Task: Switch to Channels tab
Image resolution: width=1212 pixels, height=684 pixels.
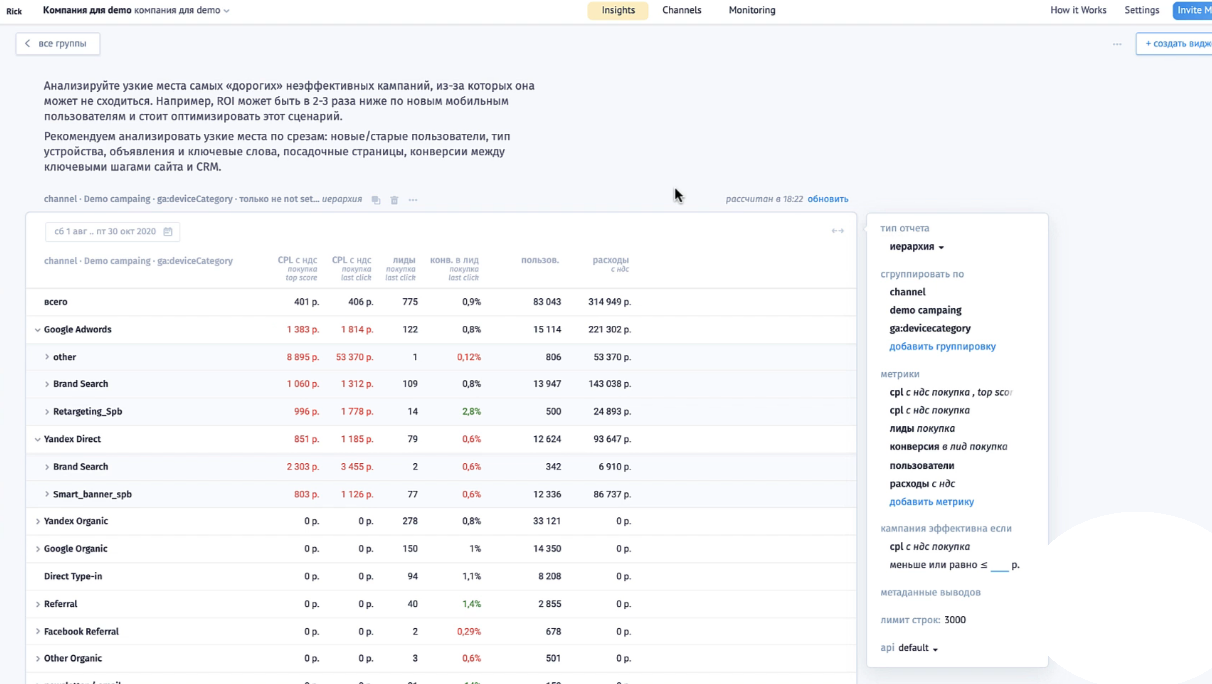Action: tap(682, 10)
